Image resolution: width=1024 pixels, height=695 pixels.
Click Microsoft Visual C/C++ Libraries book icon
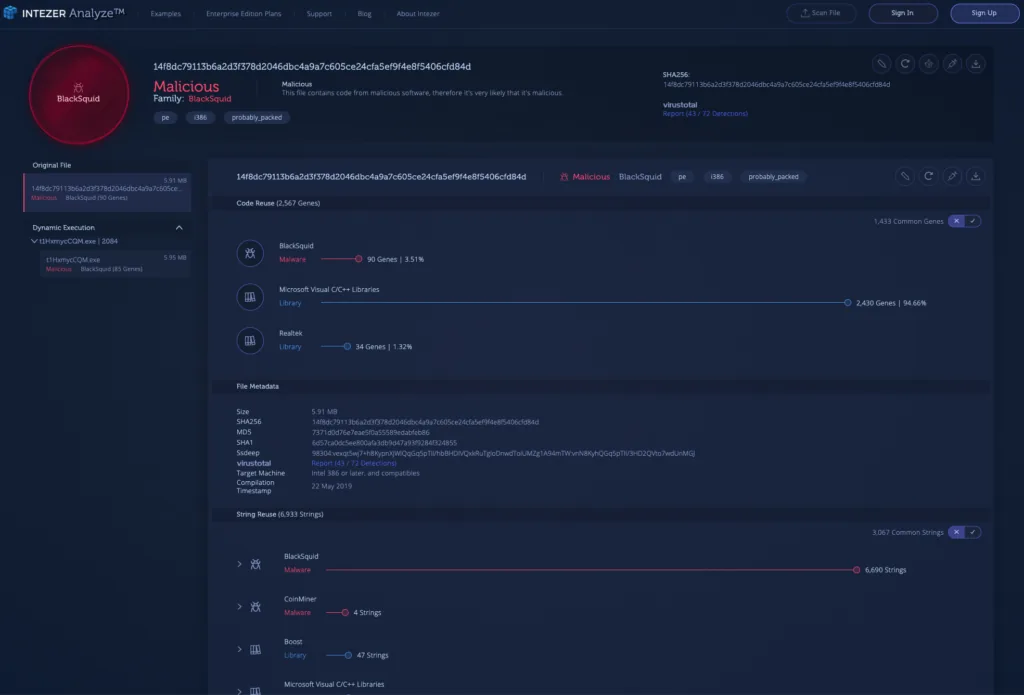[x=250, y=297]
